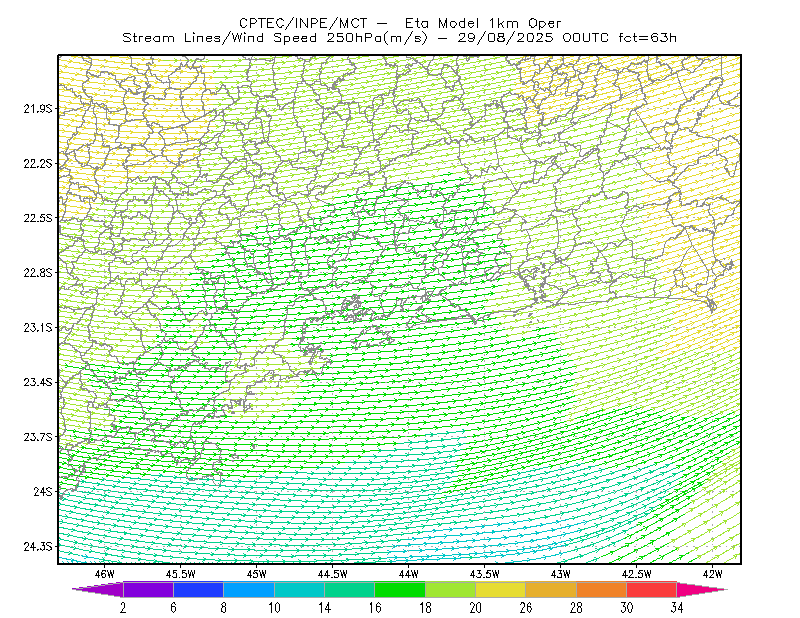This screenshot has height=618, width=800.
Task: Click the 46W longitude axis label
Action: tap(105, 574)
